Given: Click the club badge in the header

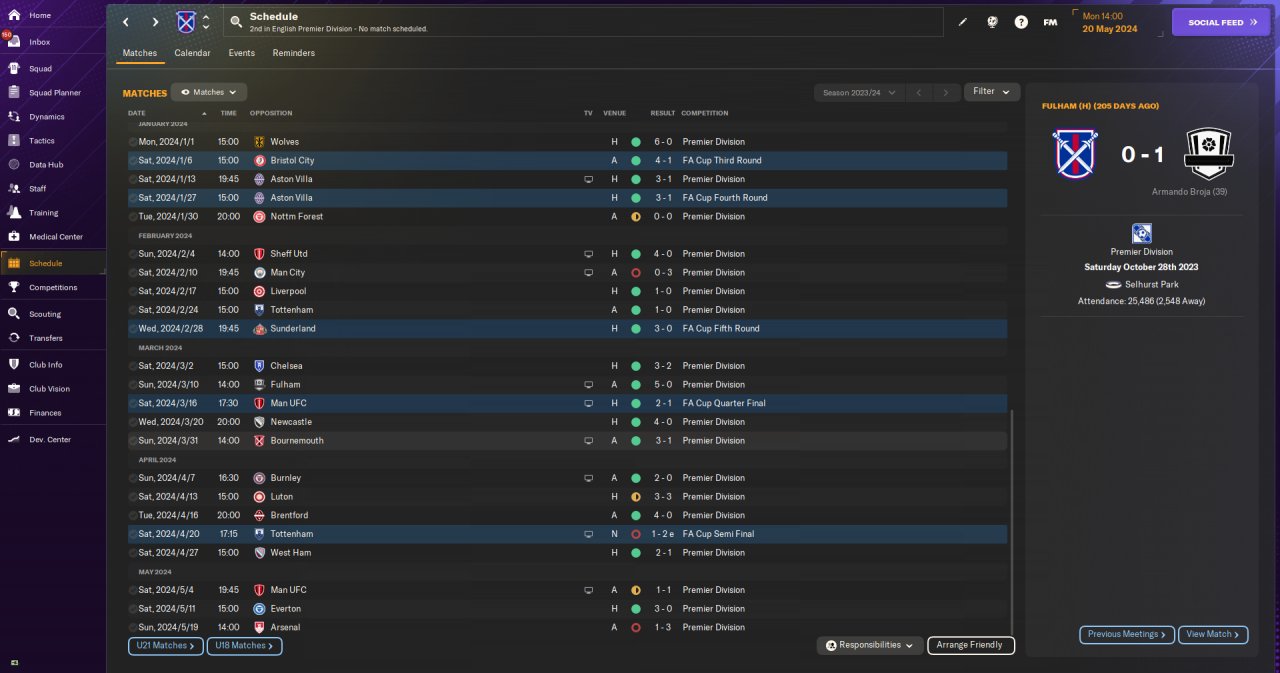Looking at the screenshot, I should (186, 22).
